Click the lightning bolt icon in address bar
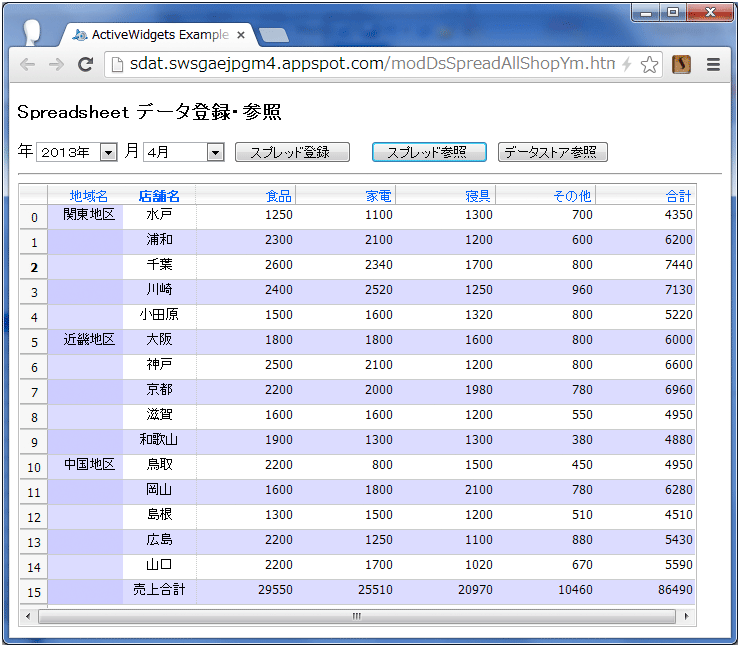Image resolution: width=738 pixels, height=647 pixels. click(x=627, y=64)
